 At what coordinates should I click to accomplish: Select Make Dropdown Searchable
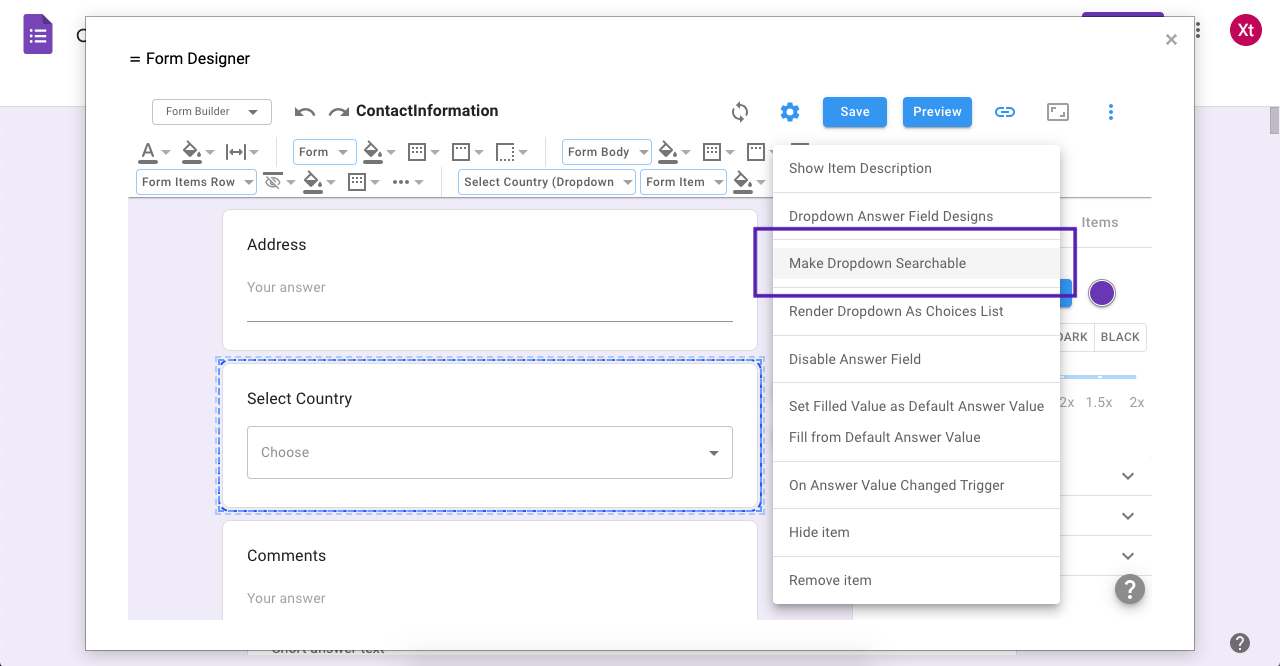(916, 264)
